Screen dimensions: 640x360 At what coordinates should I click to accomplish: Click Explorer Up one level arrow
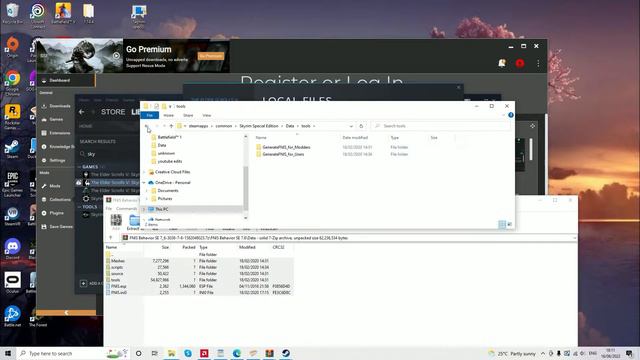(x=171, y=126)
